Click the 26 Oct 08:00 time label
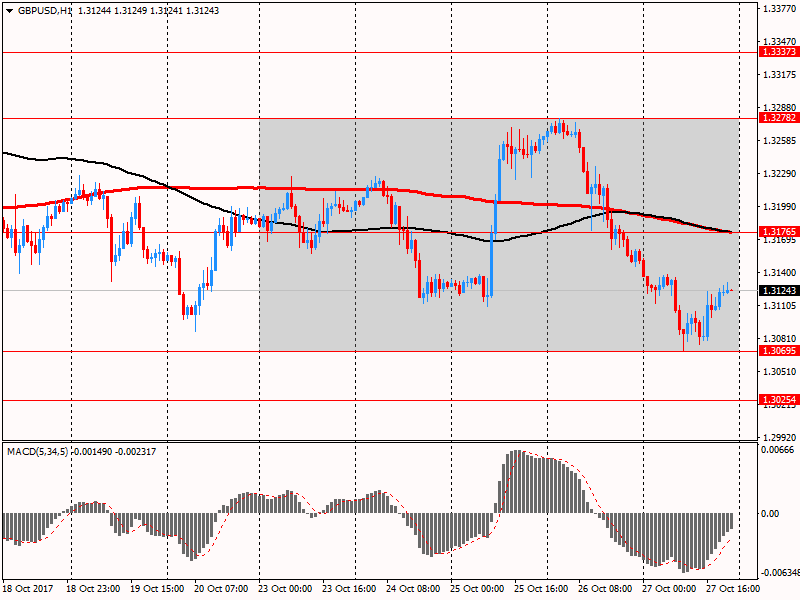Image resolution: width=800 pixels, height=600 pixels. (606, 589)
